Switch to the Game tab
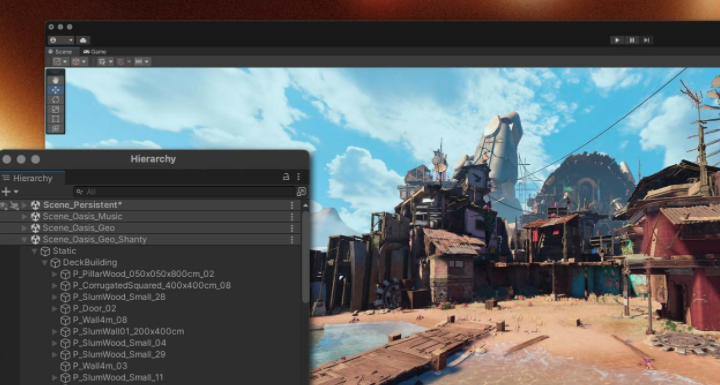 95,52
